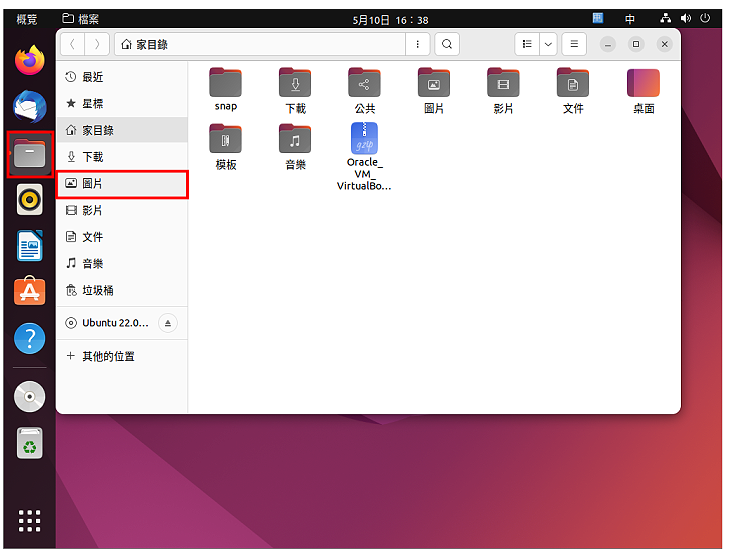Open the 公共 shared folder
Image resolution: width=740 pixels, height=559 pixels.
click(364, 91)
